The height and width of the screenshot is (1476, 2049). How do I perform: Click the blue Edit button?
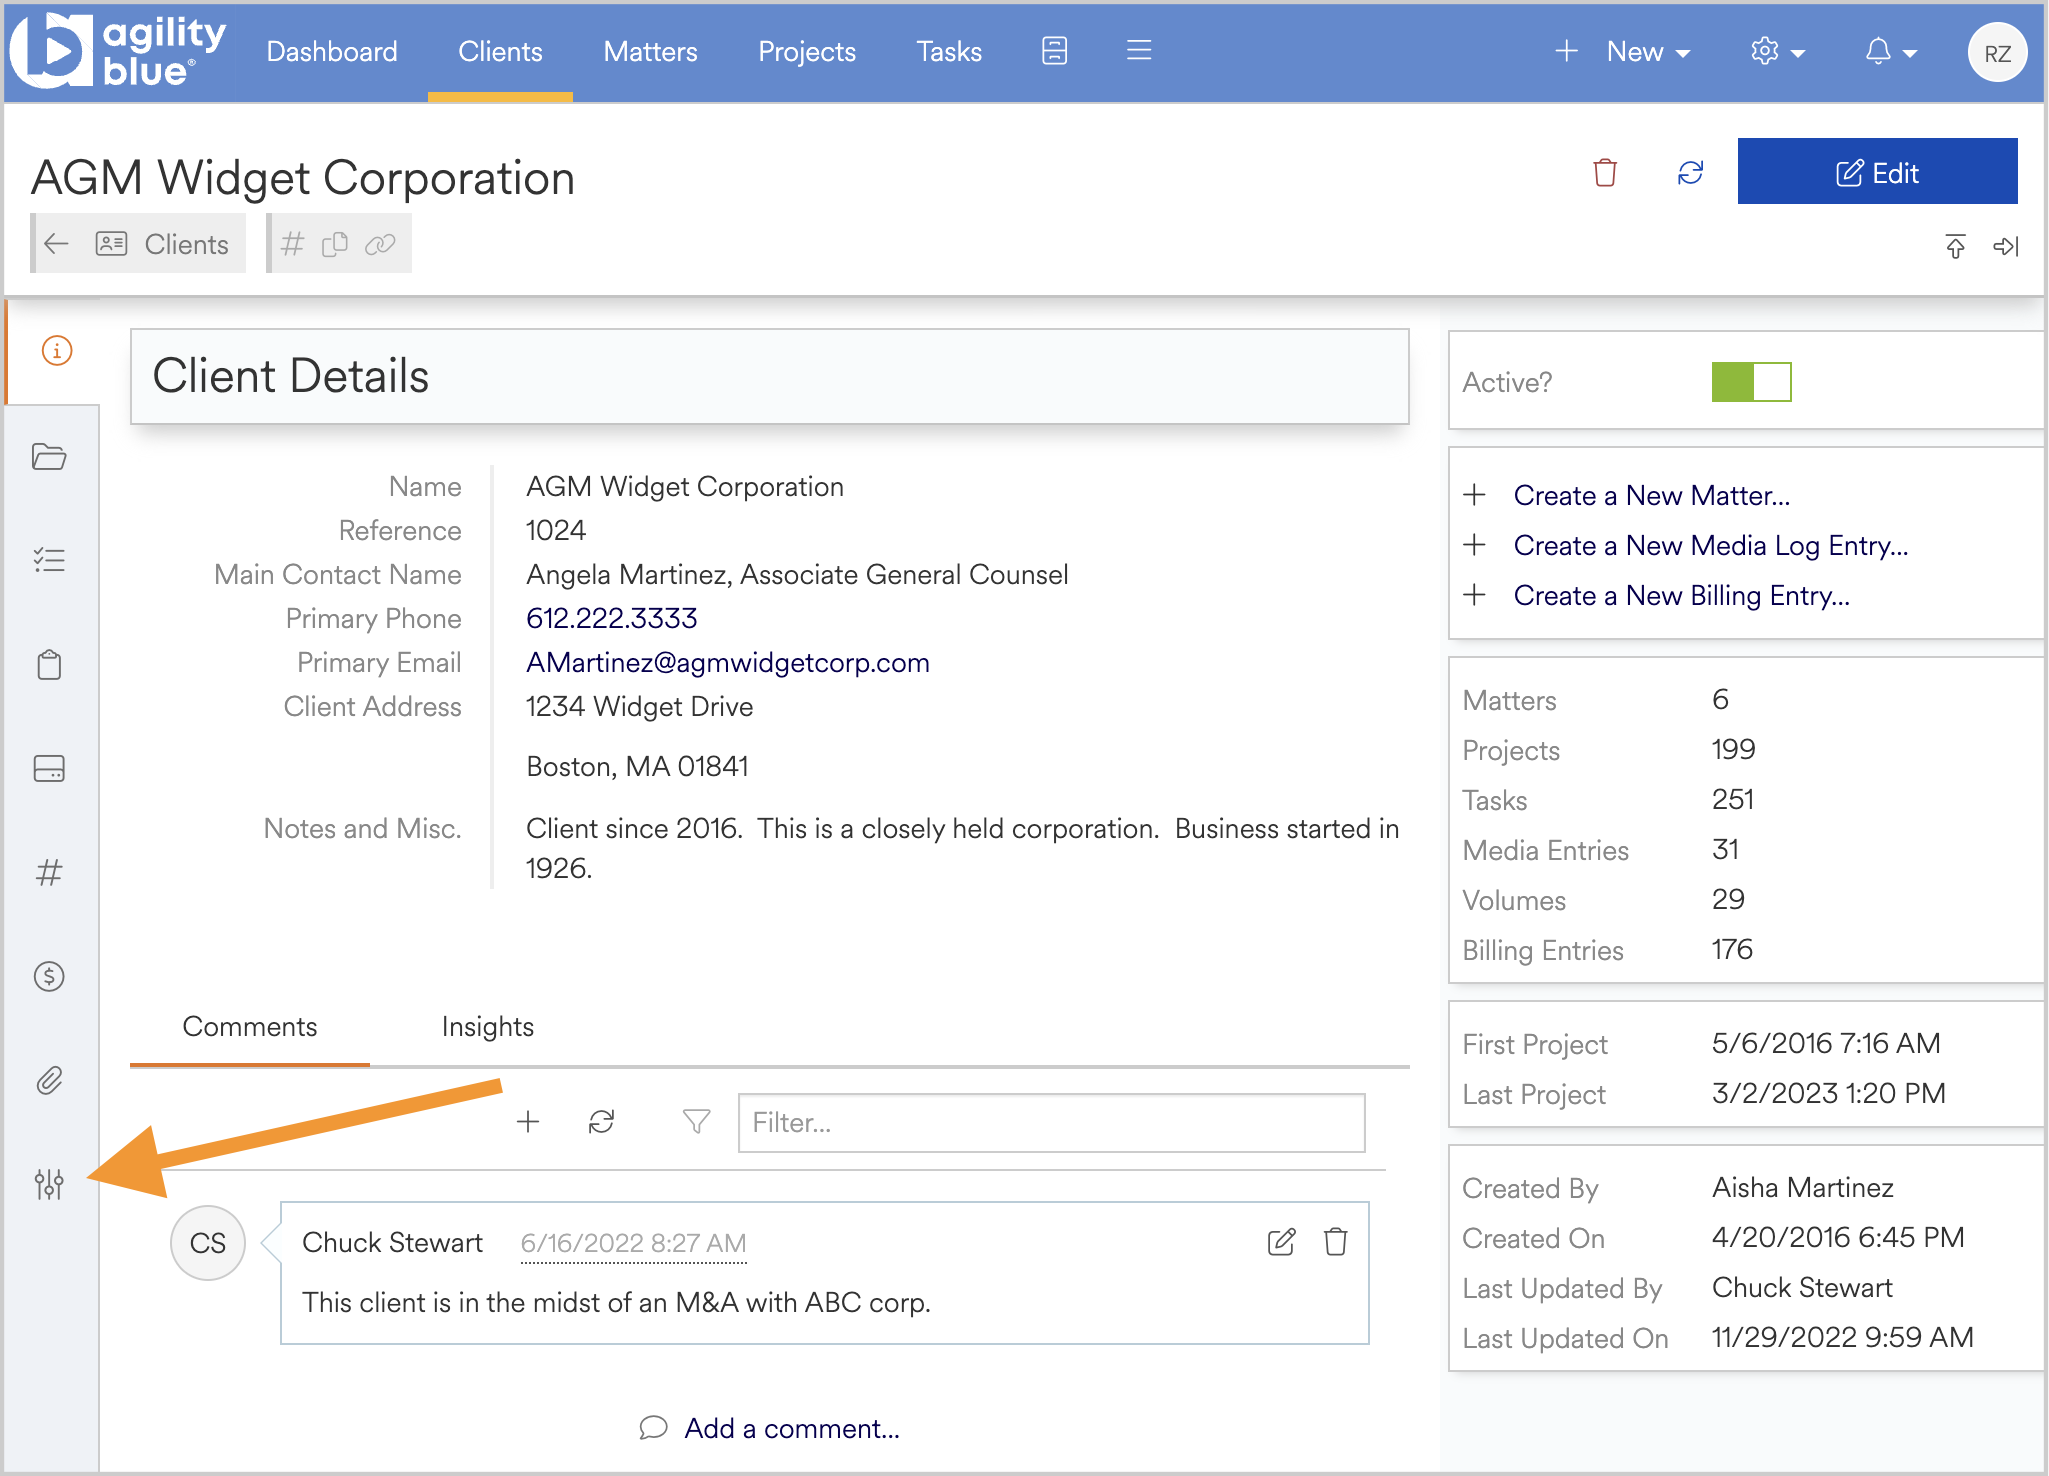pos(1877,172)
